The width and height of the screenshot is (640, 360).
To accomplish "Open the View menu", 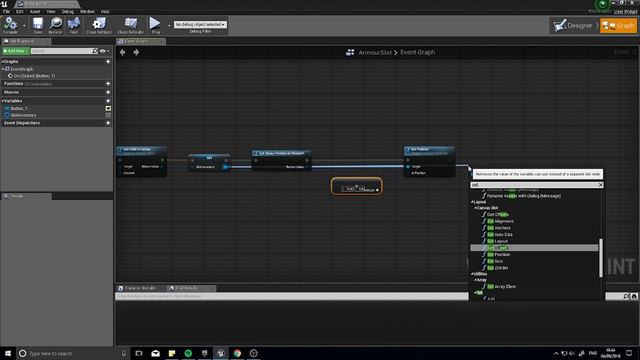I will pyautogui.click(x=51, y=11).
